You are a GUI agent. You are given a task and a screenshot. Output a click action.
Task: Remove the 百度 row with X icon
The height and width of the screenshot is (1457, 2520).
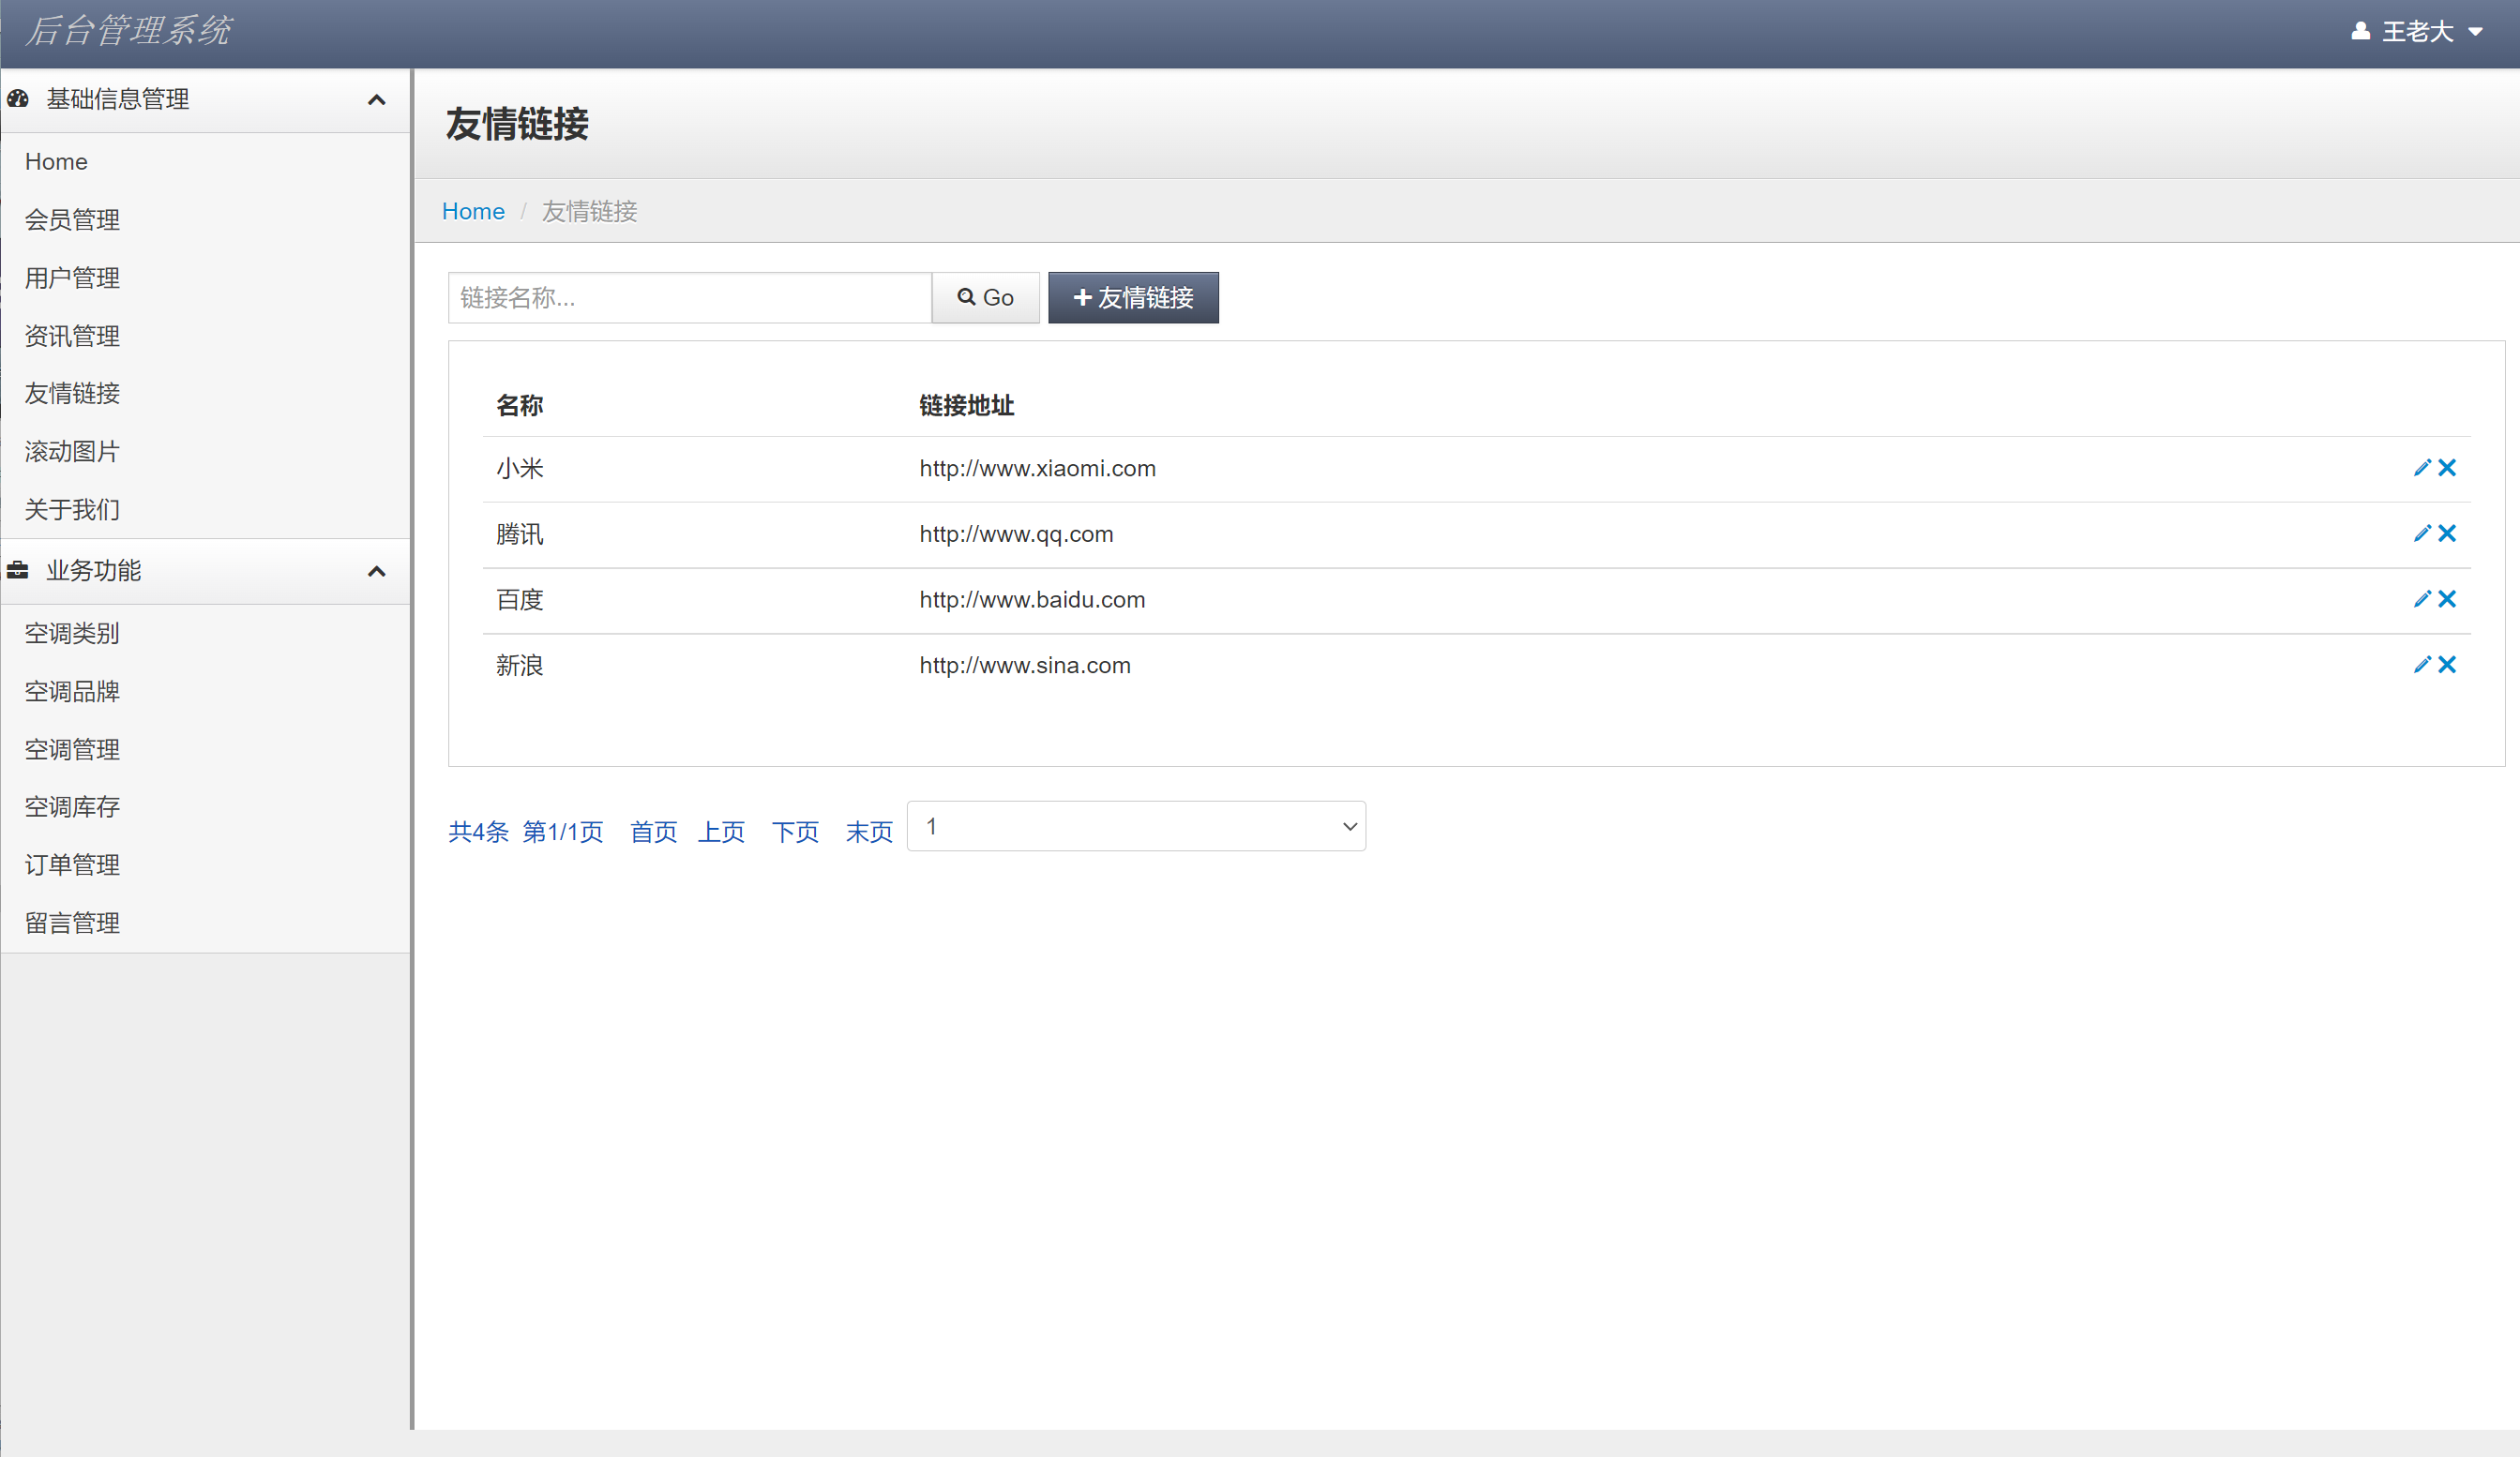2447,599
